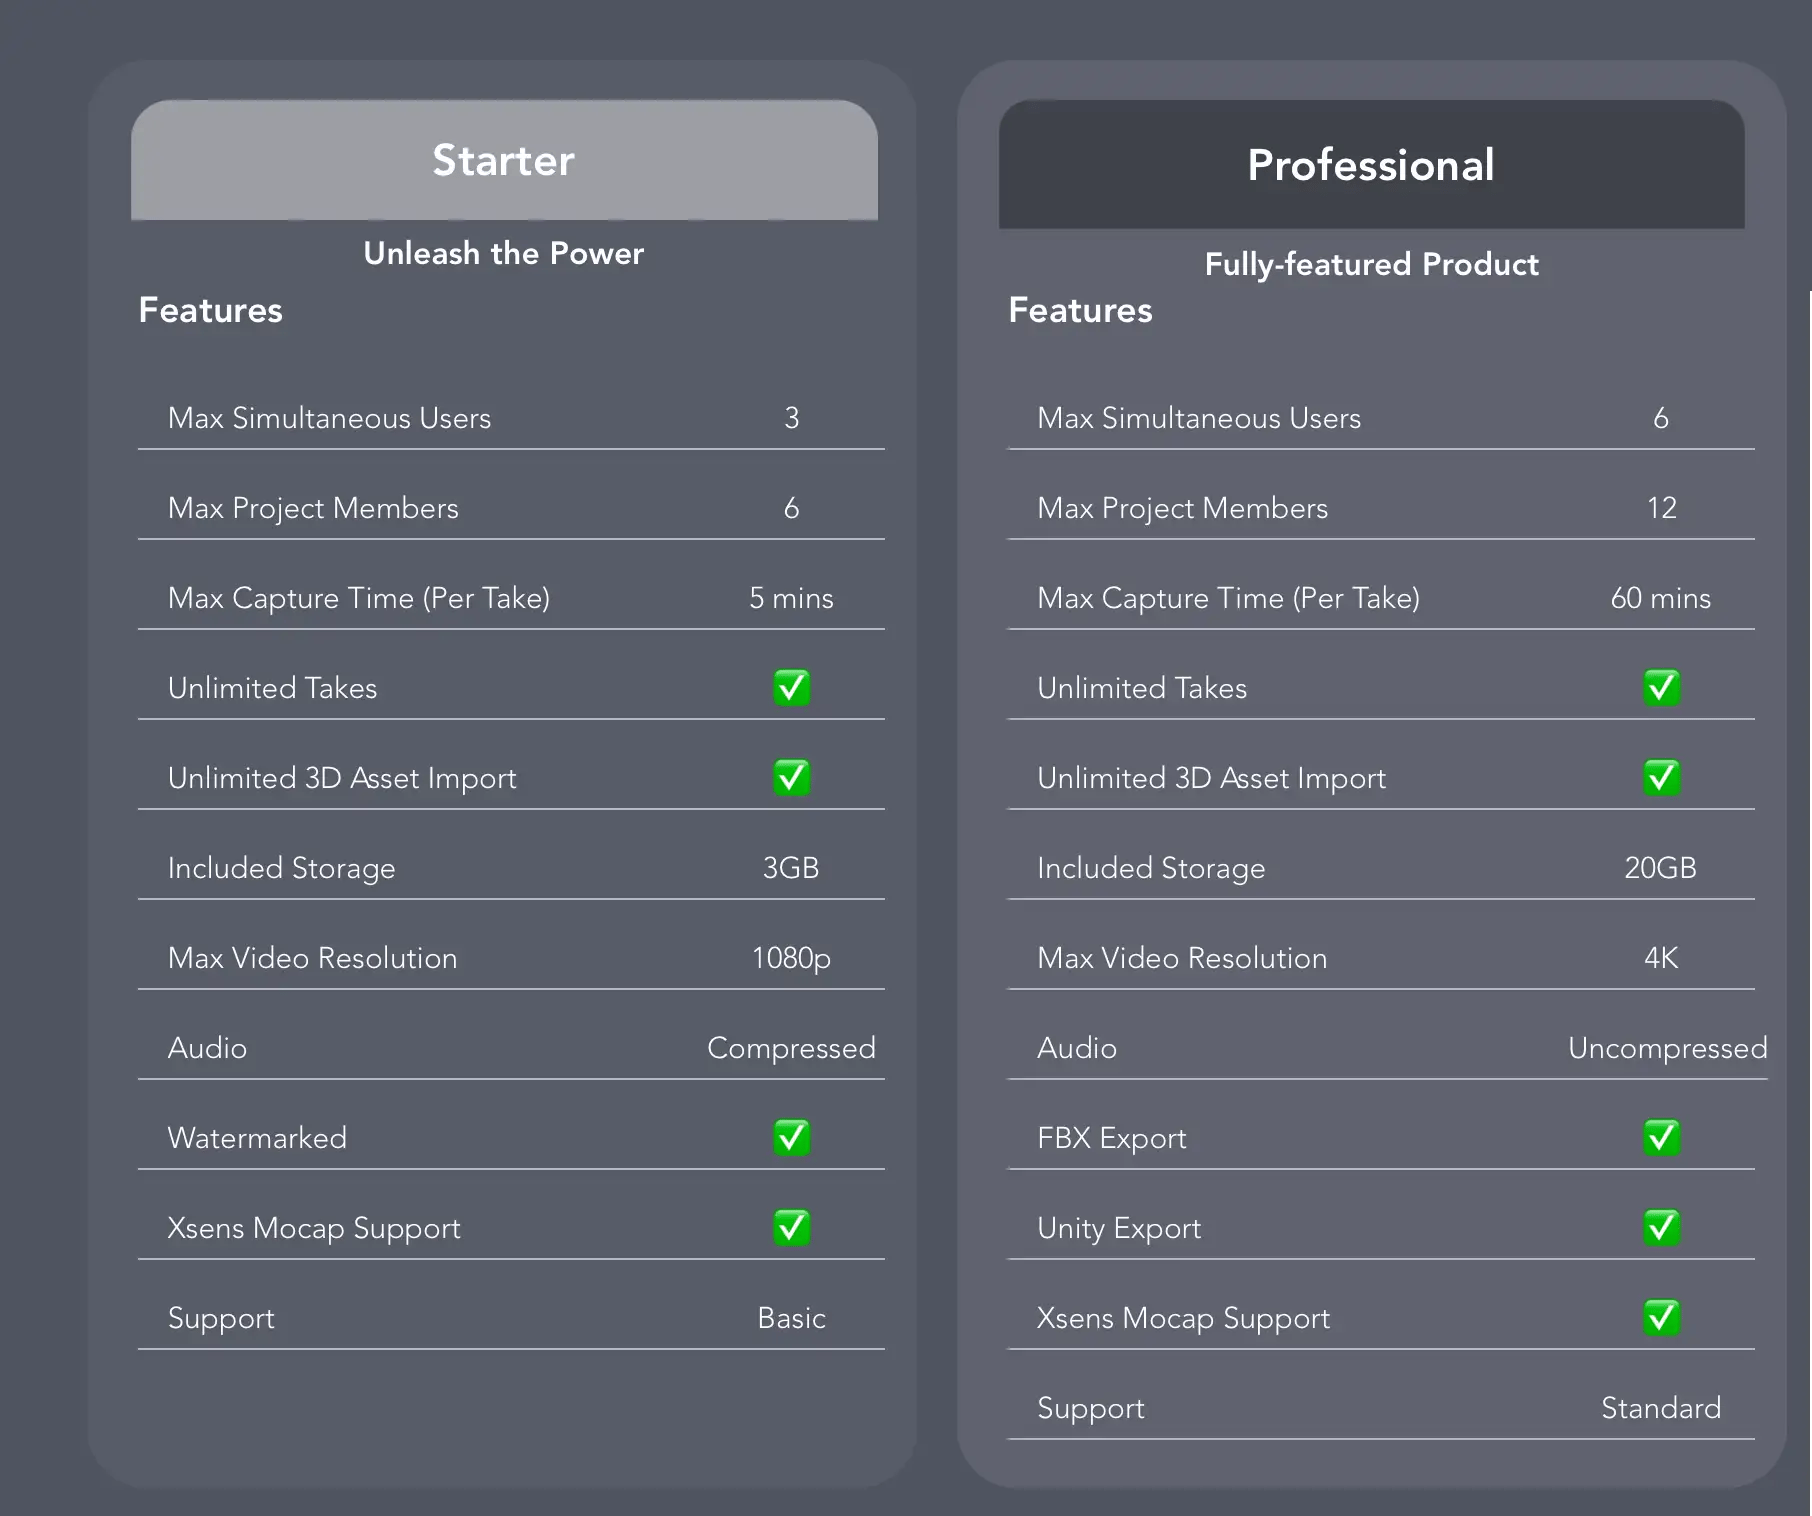Screen dimensions: 1812x1516
Task: Select the Starter plan header
Action: click(504, 160)
